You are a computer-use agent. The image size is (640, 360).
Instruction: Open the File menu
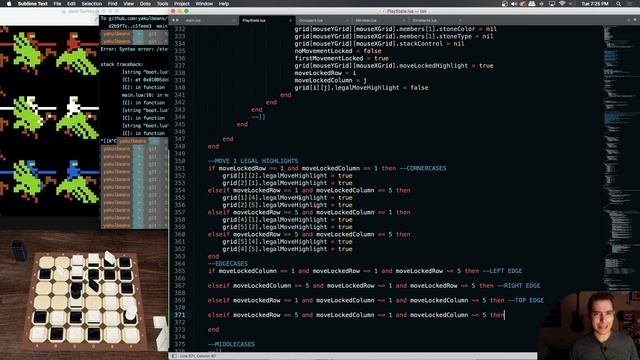[57, 4]
